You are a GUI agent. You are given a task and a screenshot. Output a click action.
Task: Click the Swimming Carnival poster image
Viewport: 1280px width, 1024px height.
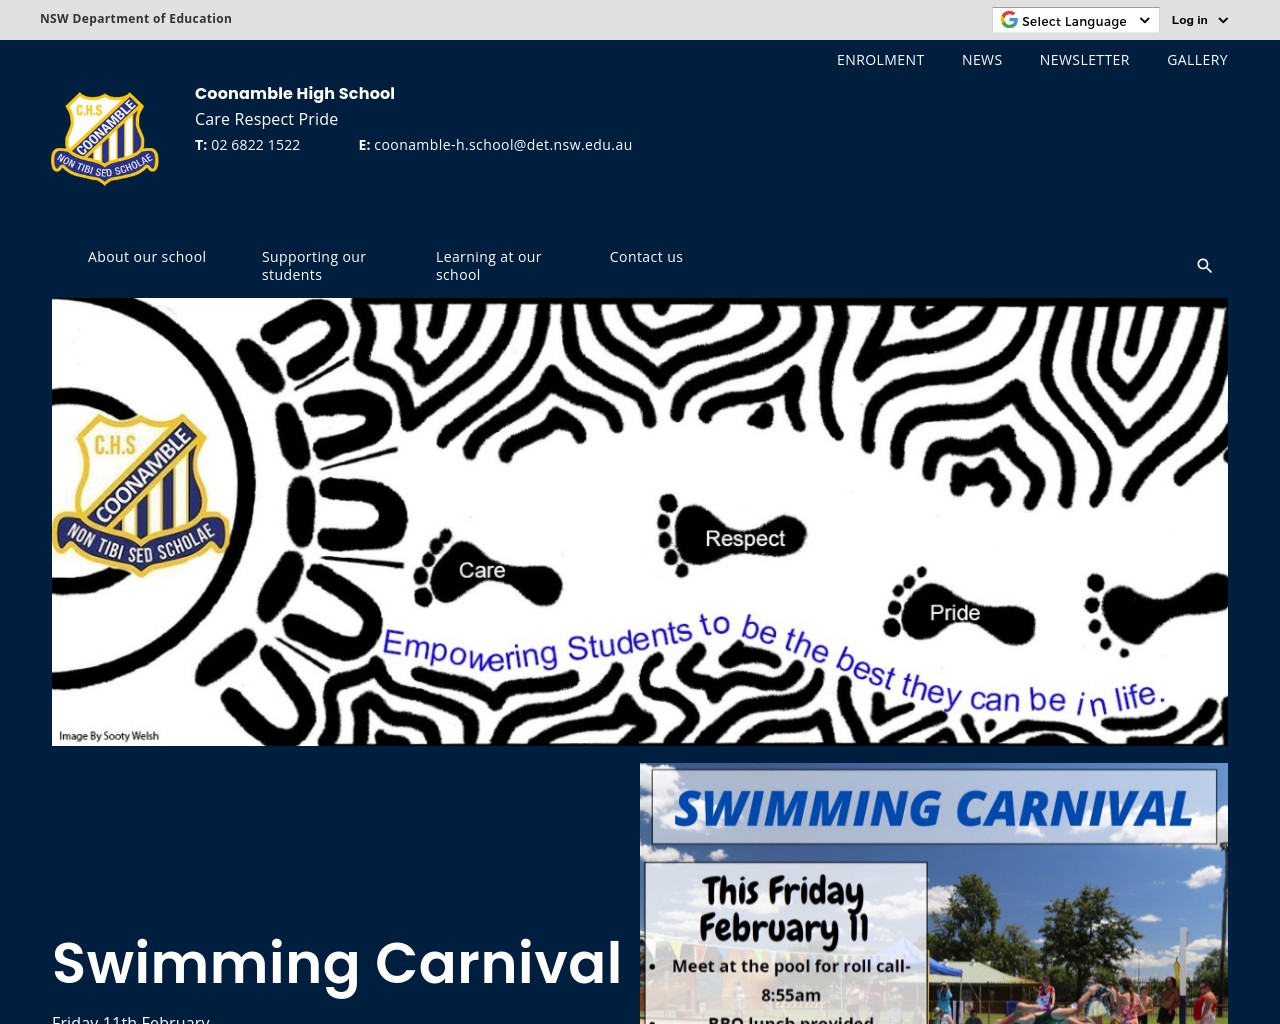[x=933, y=893]
